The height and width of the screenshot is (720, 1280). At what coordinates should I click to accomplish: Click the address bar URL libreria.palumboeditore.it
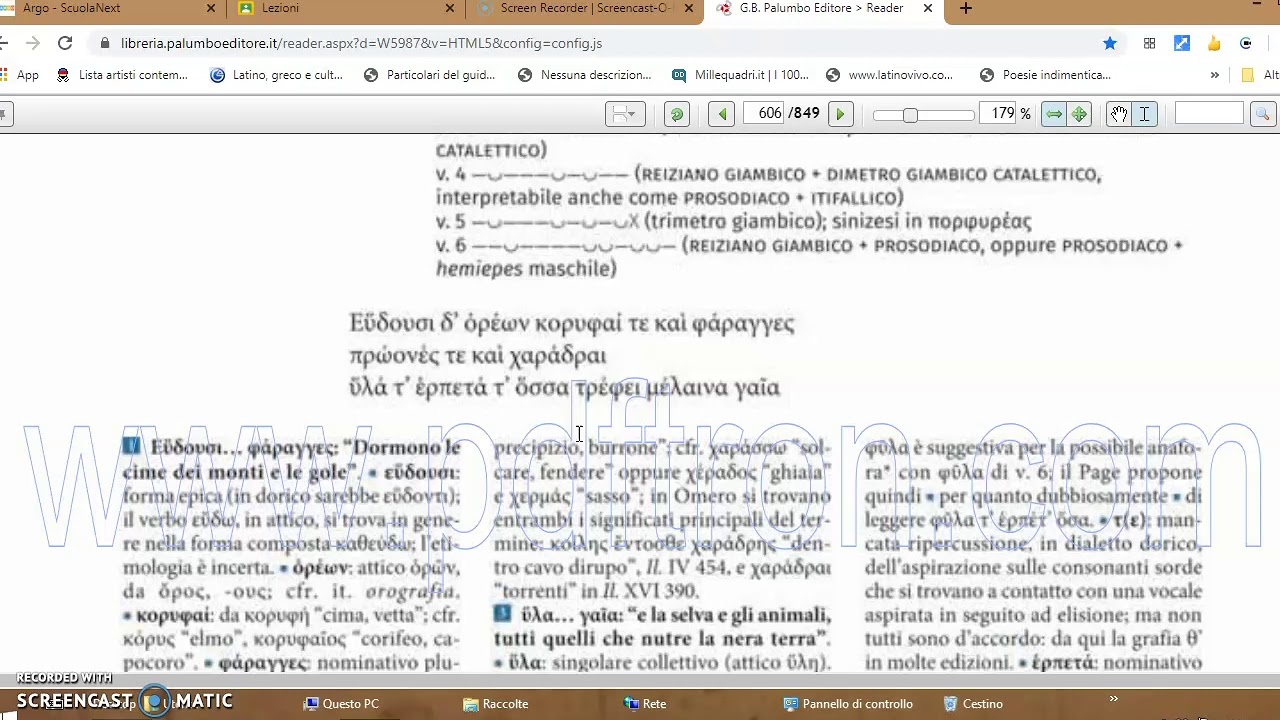tap(361, 44)
